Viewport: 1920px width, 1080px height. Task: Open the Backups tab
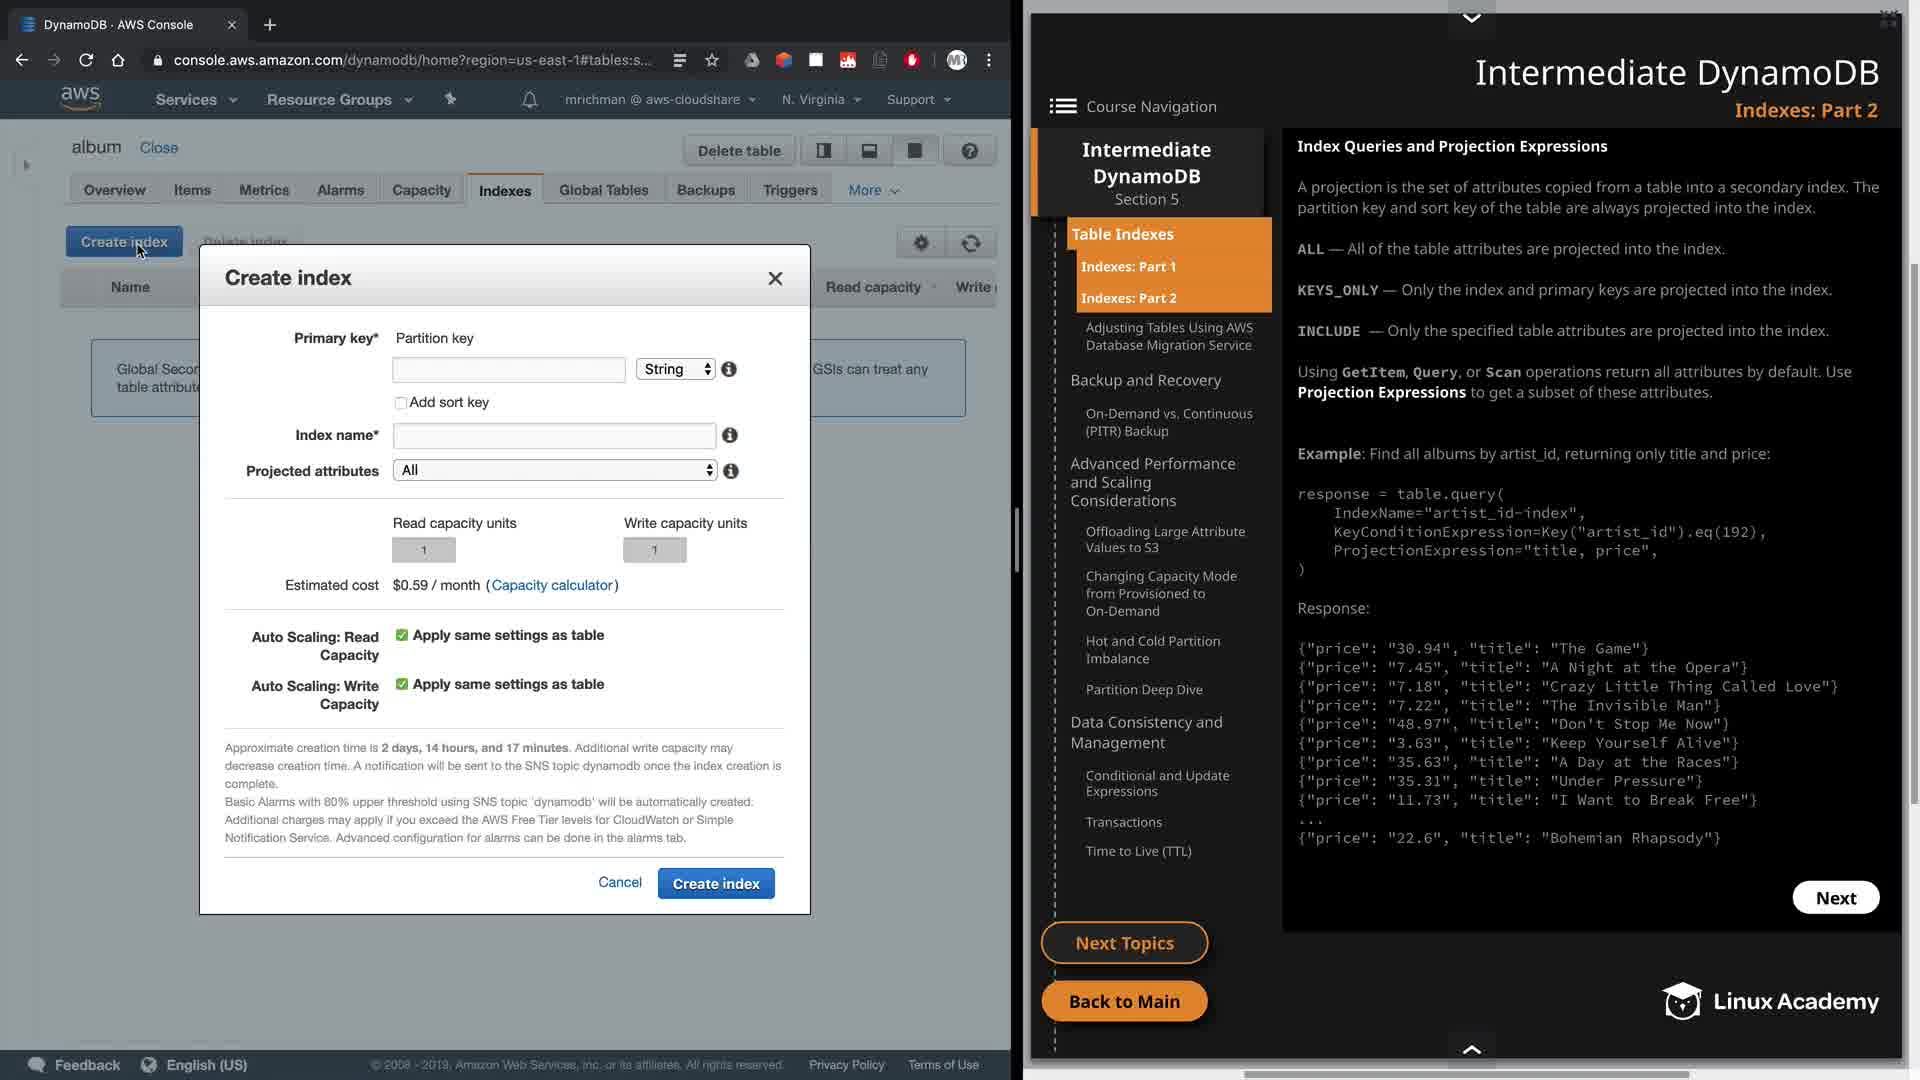click(x=705, y=190)
